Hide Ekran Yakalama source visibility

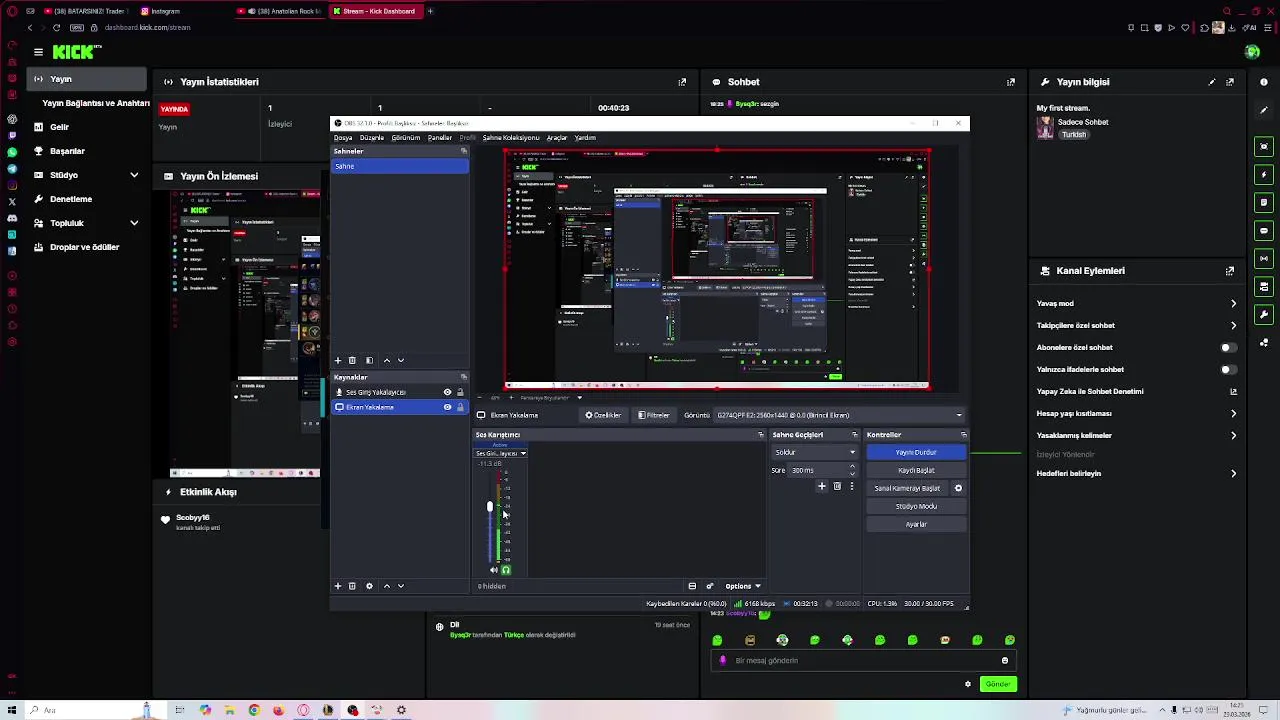point(447,407)
